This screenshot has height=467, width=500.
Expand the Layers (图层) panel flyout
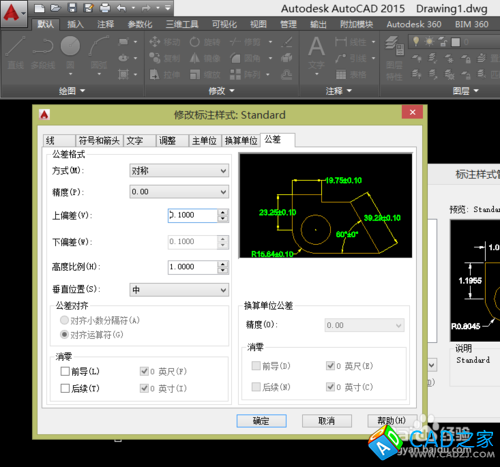pos(465,91)
